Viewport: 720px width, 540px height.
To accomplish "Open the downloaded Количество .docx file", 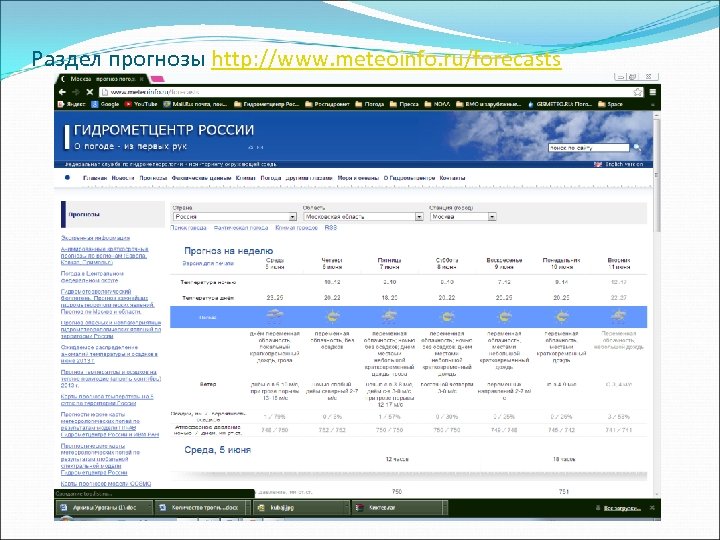I will tap(200, 508).
